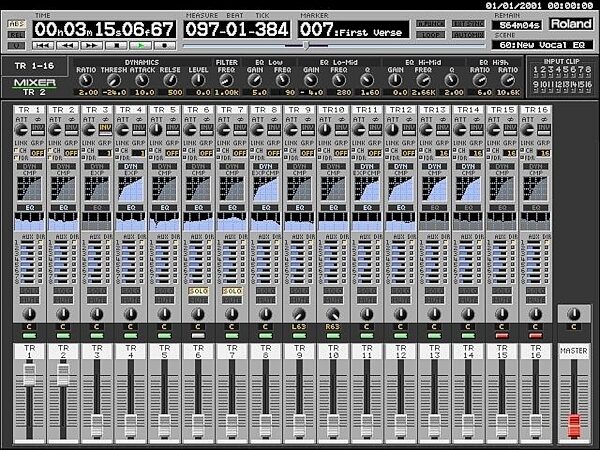Click the GRP OFF field on TR 2
This screenshot has height=450, width=600.
pyautogui.click(x=71, y=153)
